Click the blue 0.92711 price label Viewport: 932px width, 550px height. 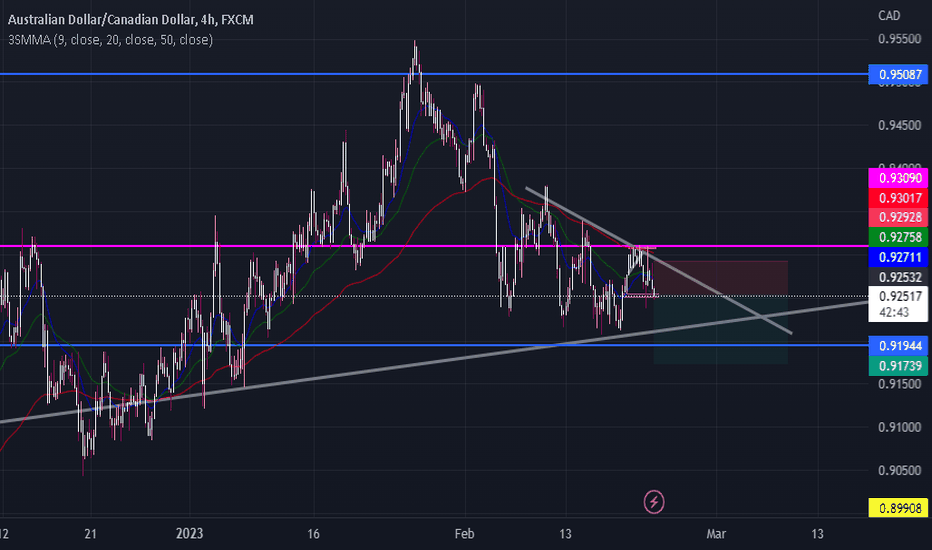pos(898,257)
